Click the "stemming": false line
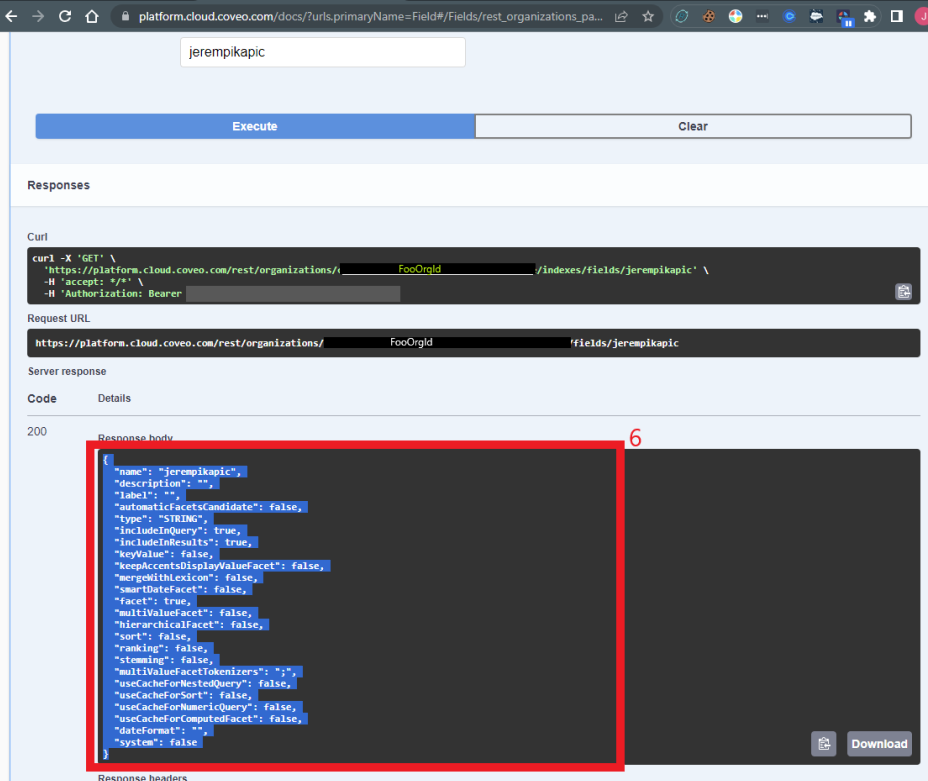 [x=164, y=660]
